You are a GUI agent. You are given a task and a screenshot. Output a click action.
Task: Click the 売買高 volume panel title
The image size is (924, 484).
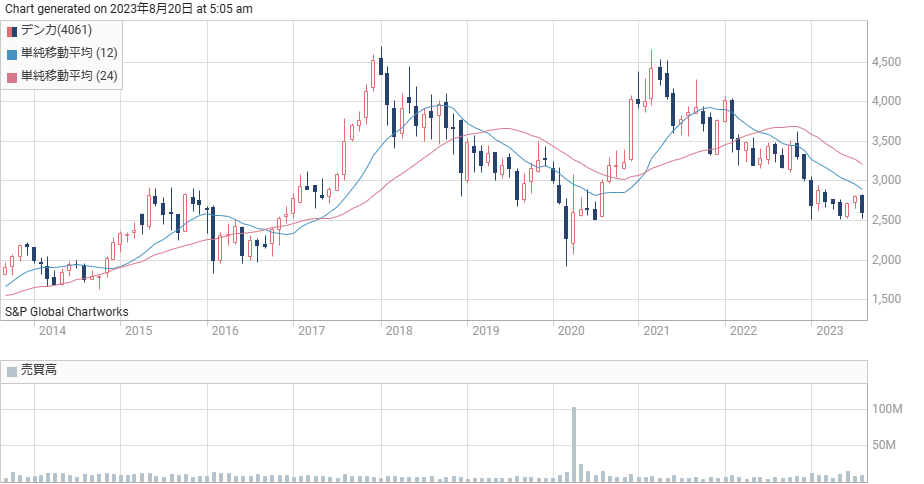click(x=39, y=370)
